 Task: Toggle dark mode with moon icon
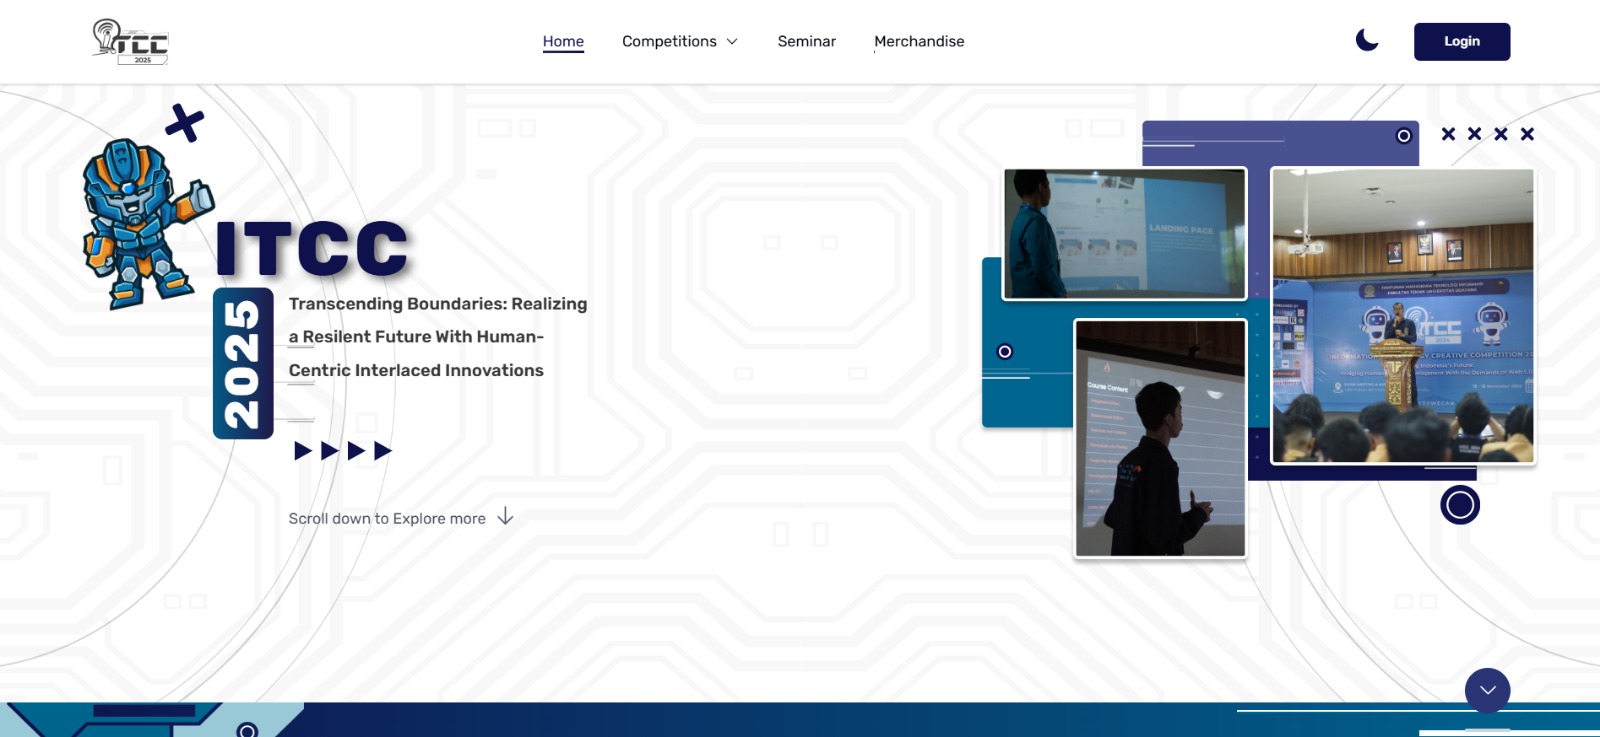1367,40
